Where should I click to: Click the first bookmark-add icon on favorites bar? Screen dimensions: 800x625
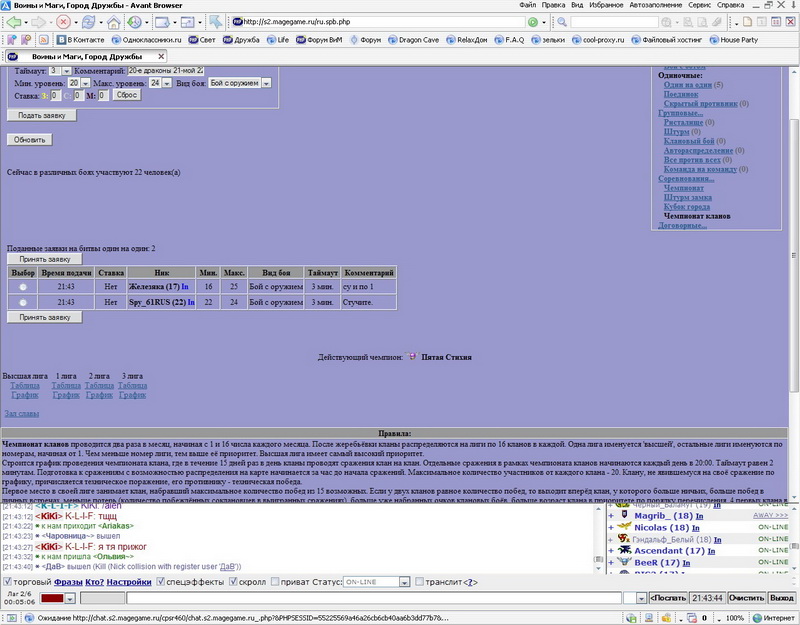pos(11,40)
